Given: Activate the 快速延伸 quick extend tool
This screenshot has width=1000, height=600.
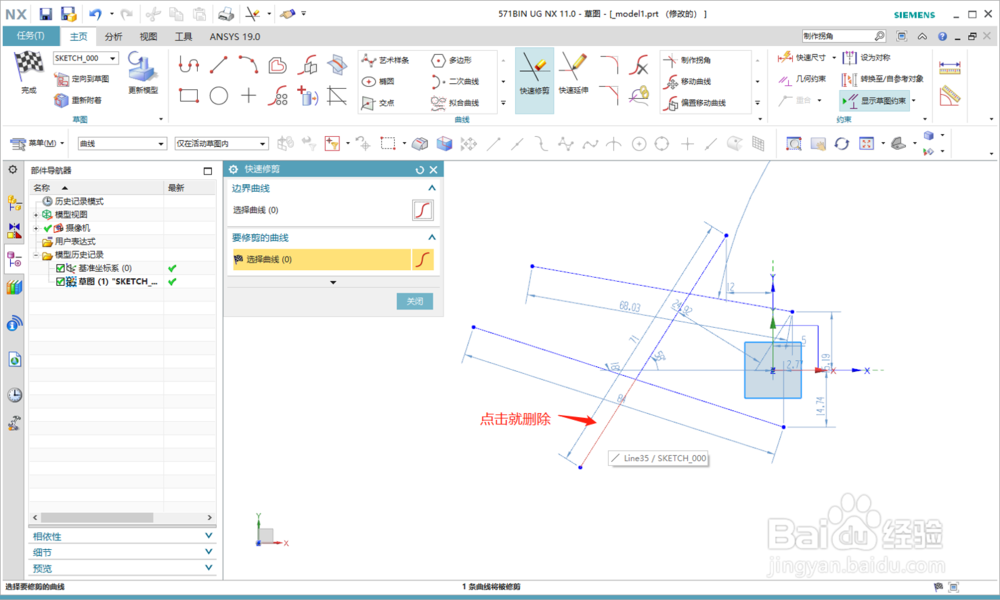Looking at the screenshot, I should point(573,74).
